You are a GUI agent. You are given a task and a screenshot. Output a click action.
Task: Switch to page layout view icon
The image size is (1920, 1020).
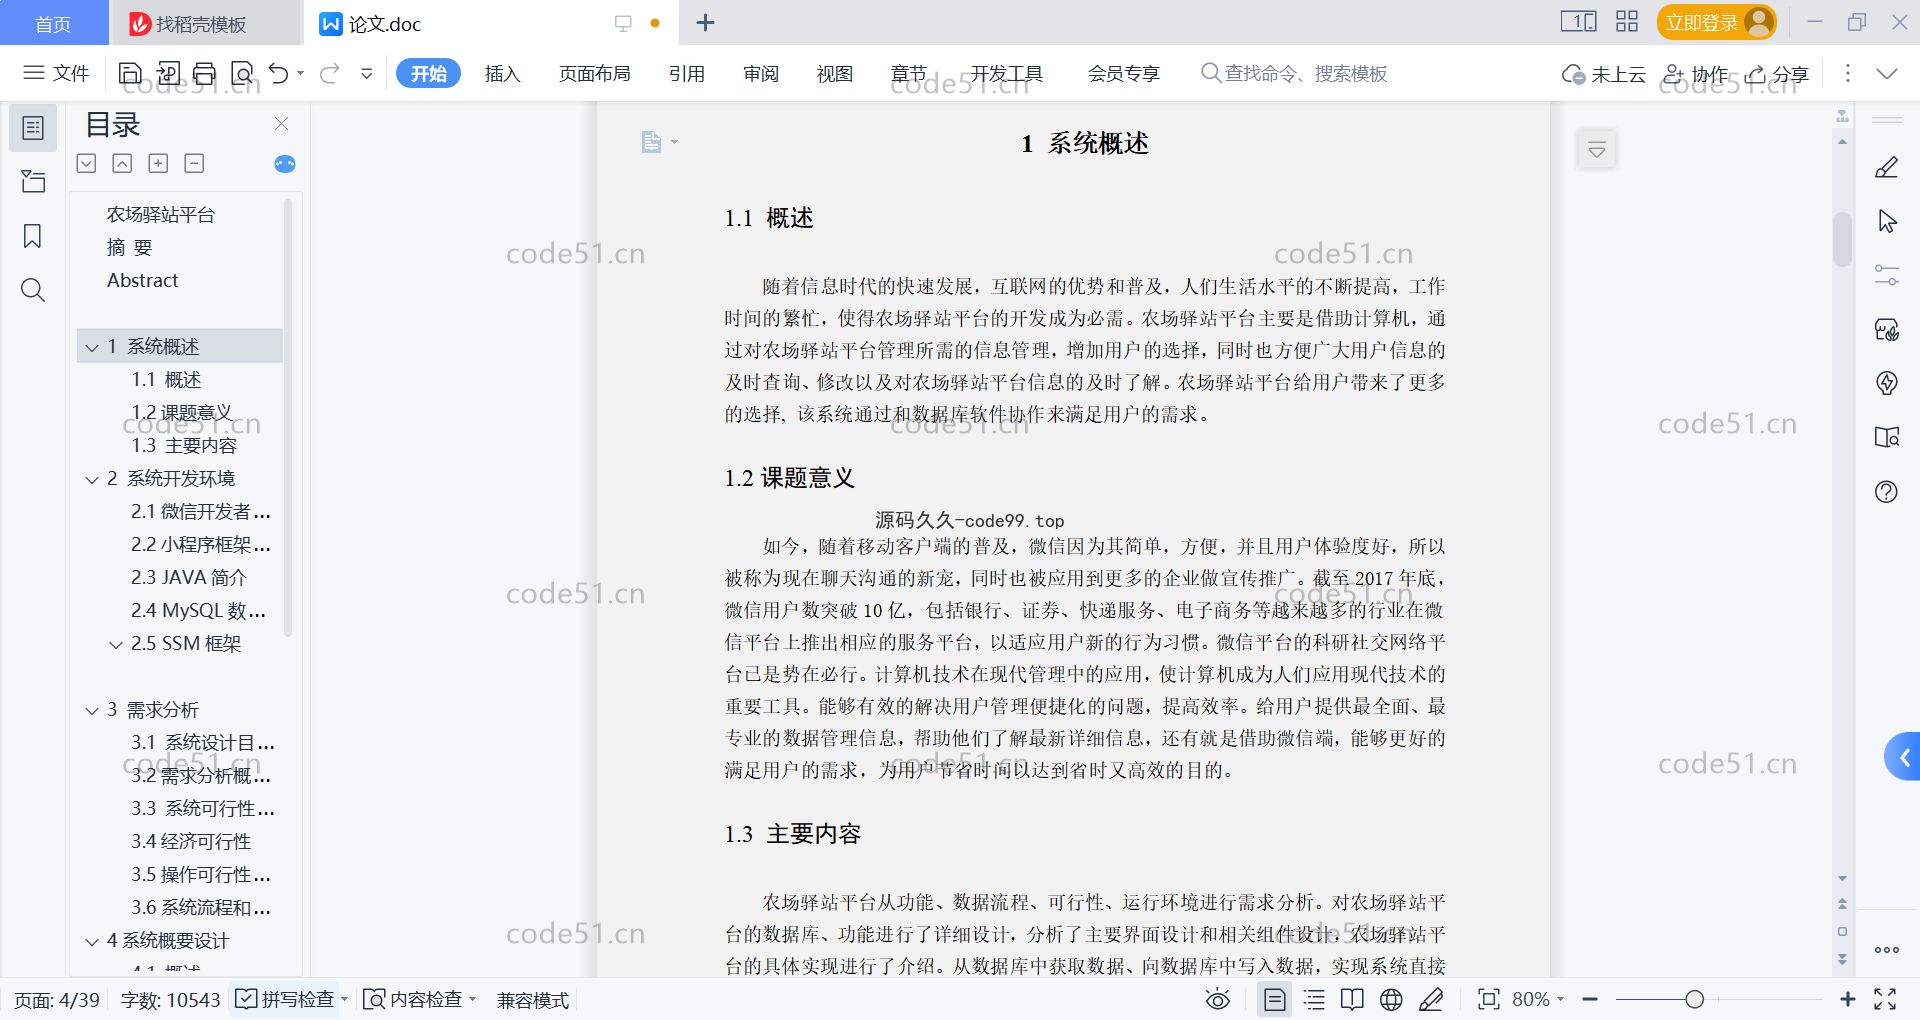(1275, 999)
